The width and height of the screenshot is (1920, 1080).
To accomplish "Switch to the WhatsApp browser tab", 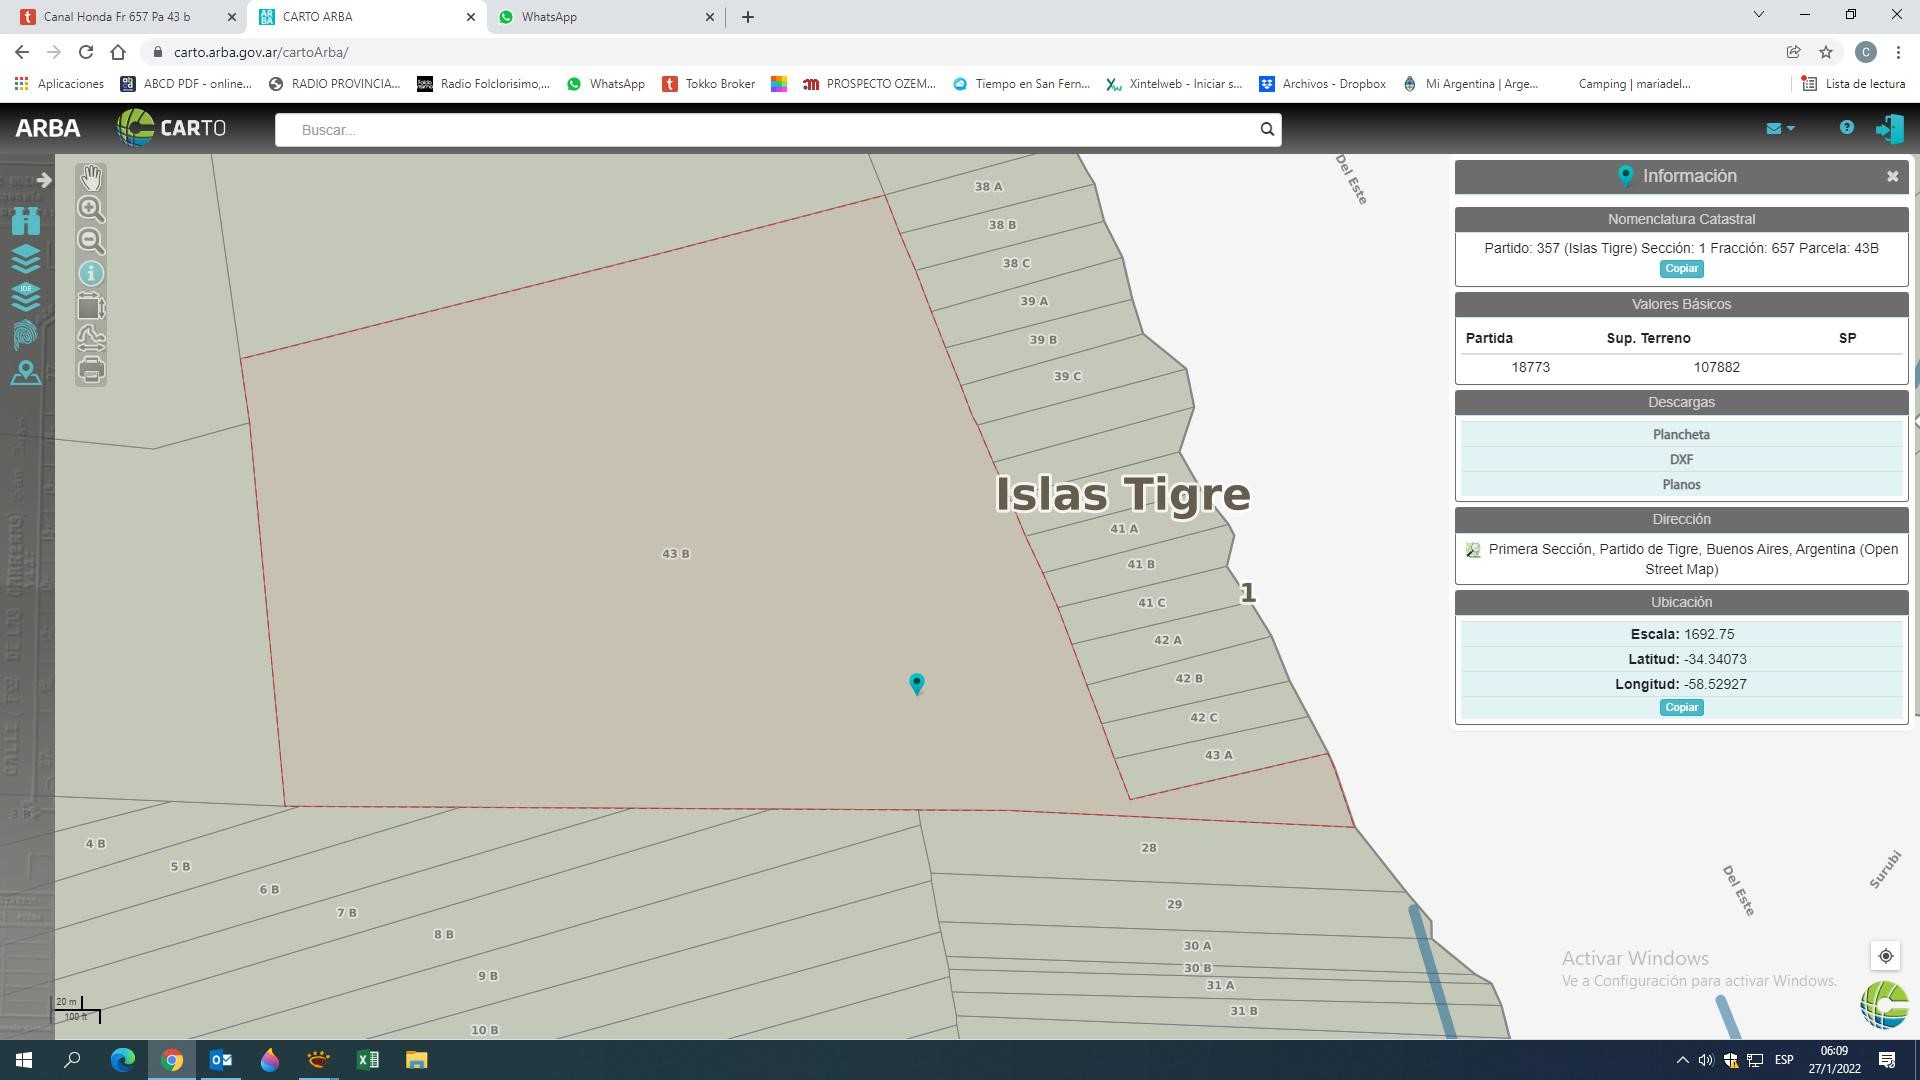I will pos(608,17).
